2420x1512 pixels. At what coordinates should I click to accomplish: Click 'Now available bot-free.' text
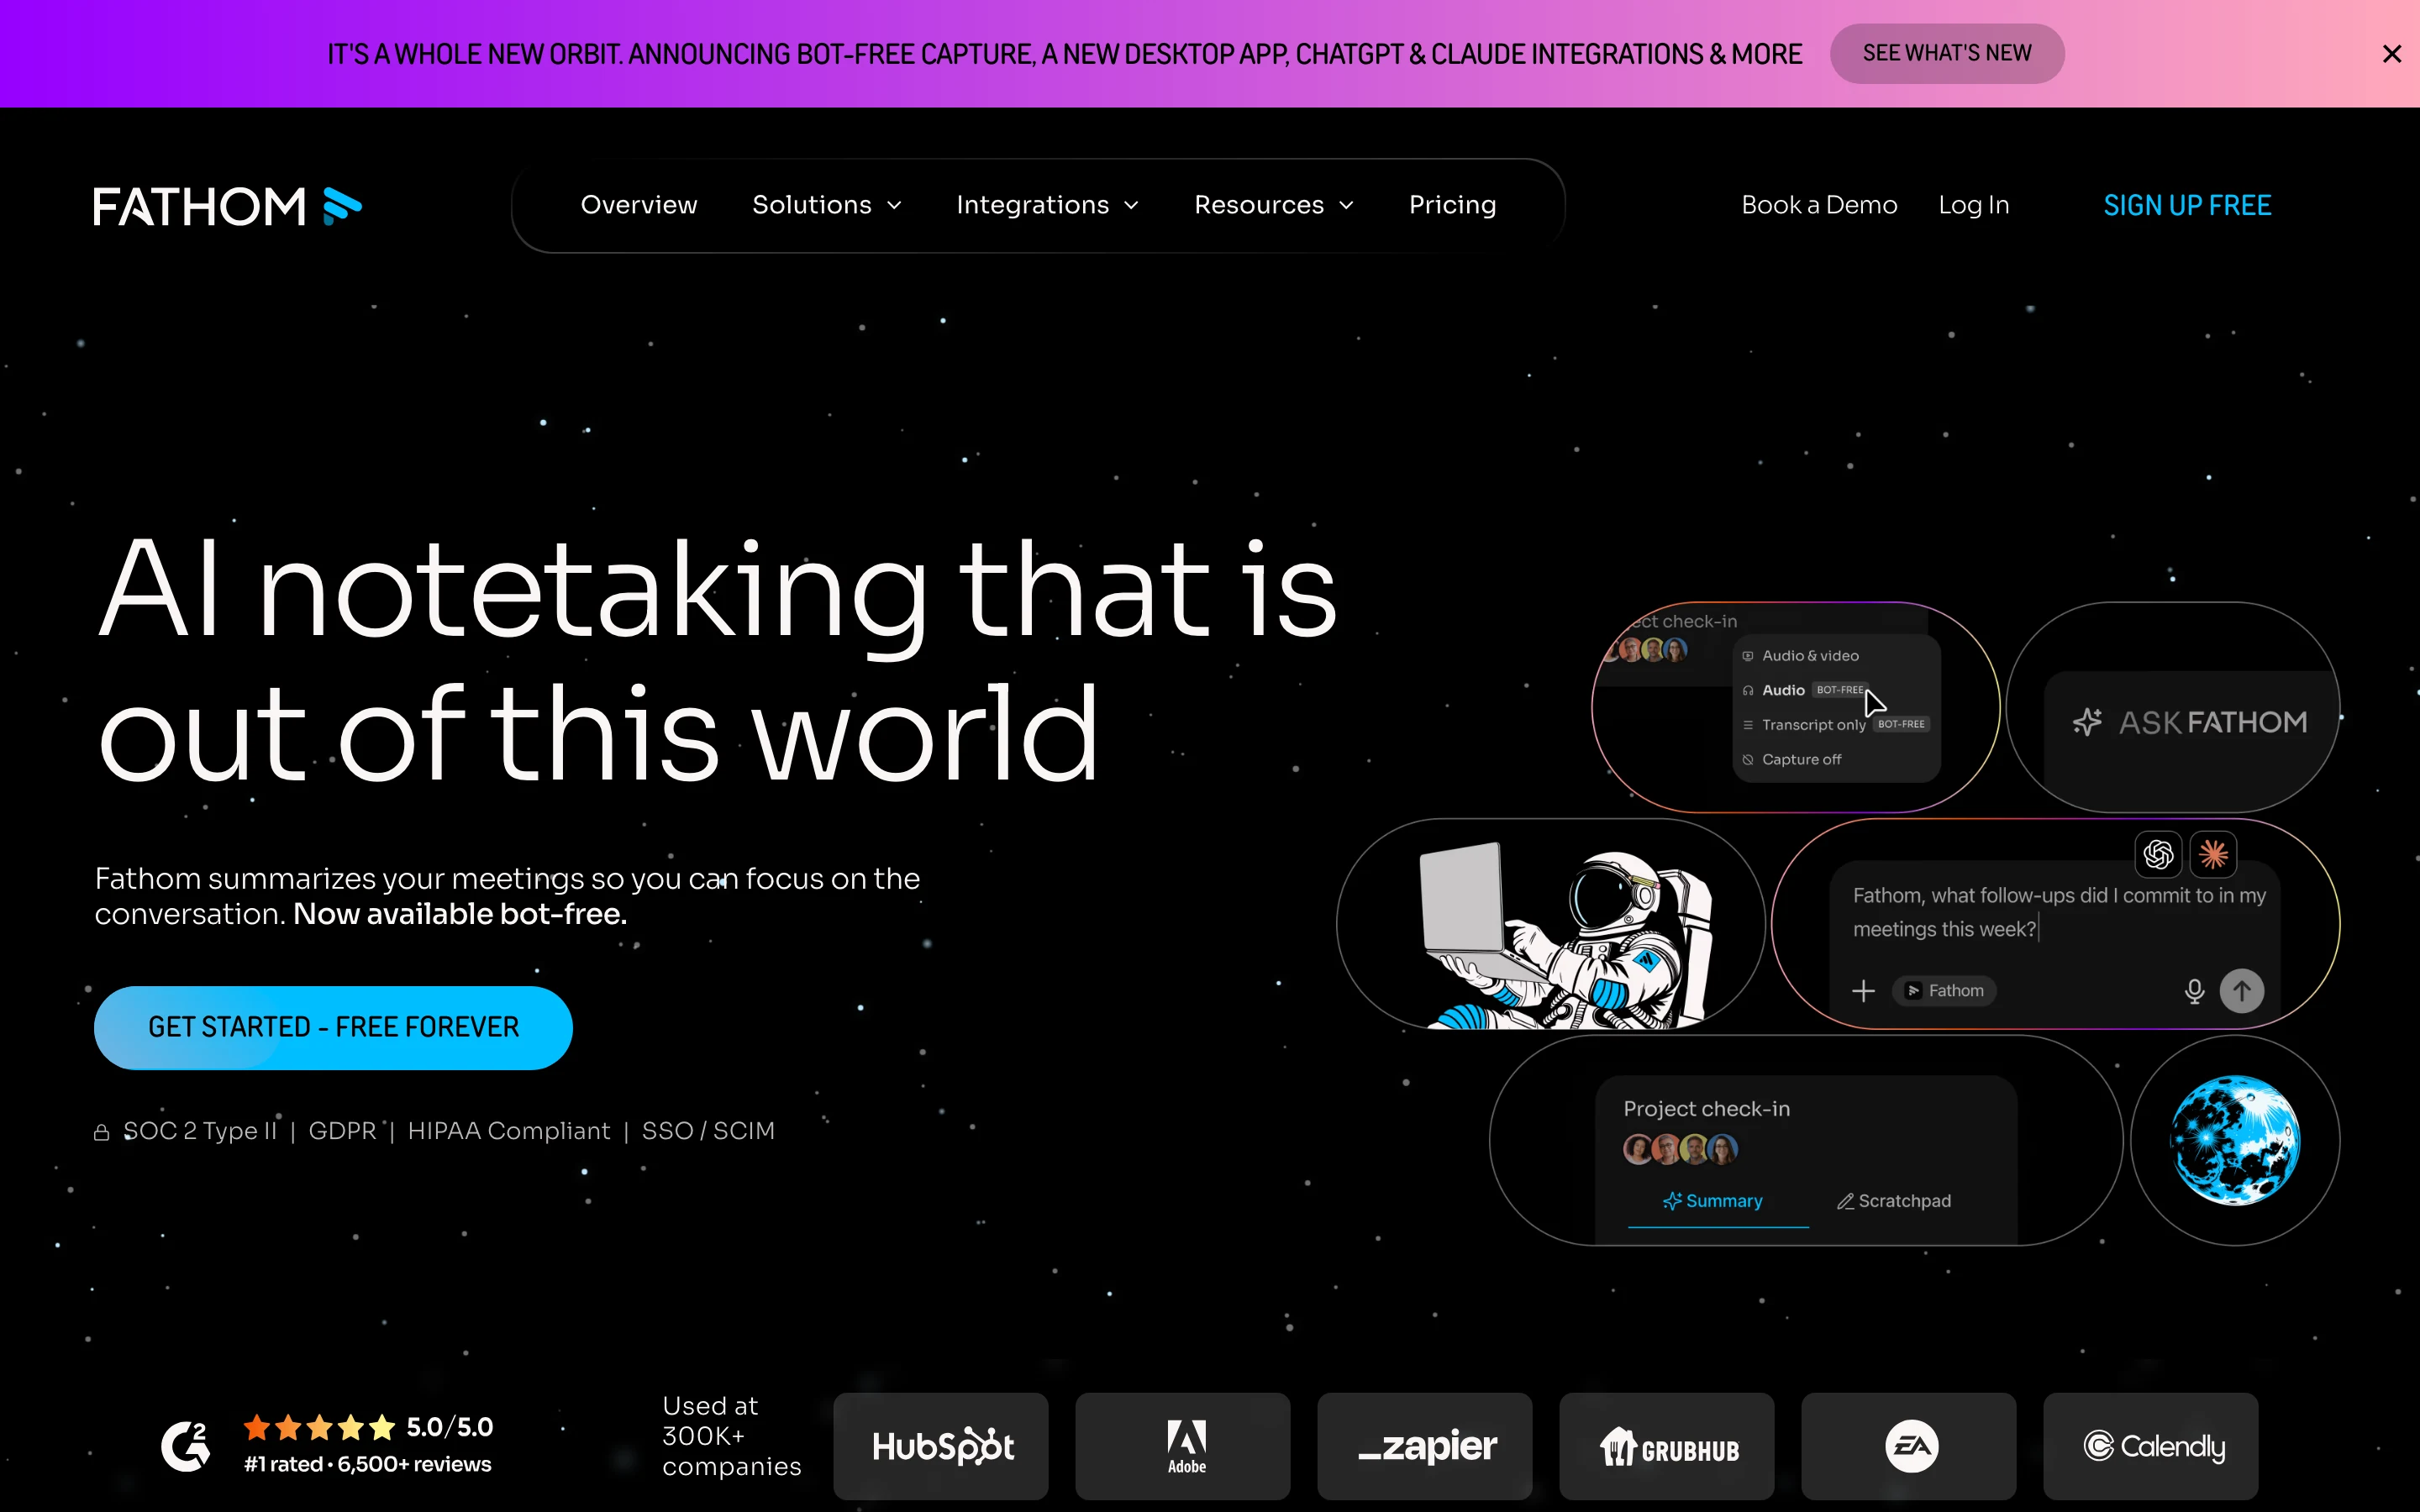click(x=460, y=914)
